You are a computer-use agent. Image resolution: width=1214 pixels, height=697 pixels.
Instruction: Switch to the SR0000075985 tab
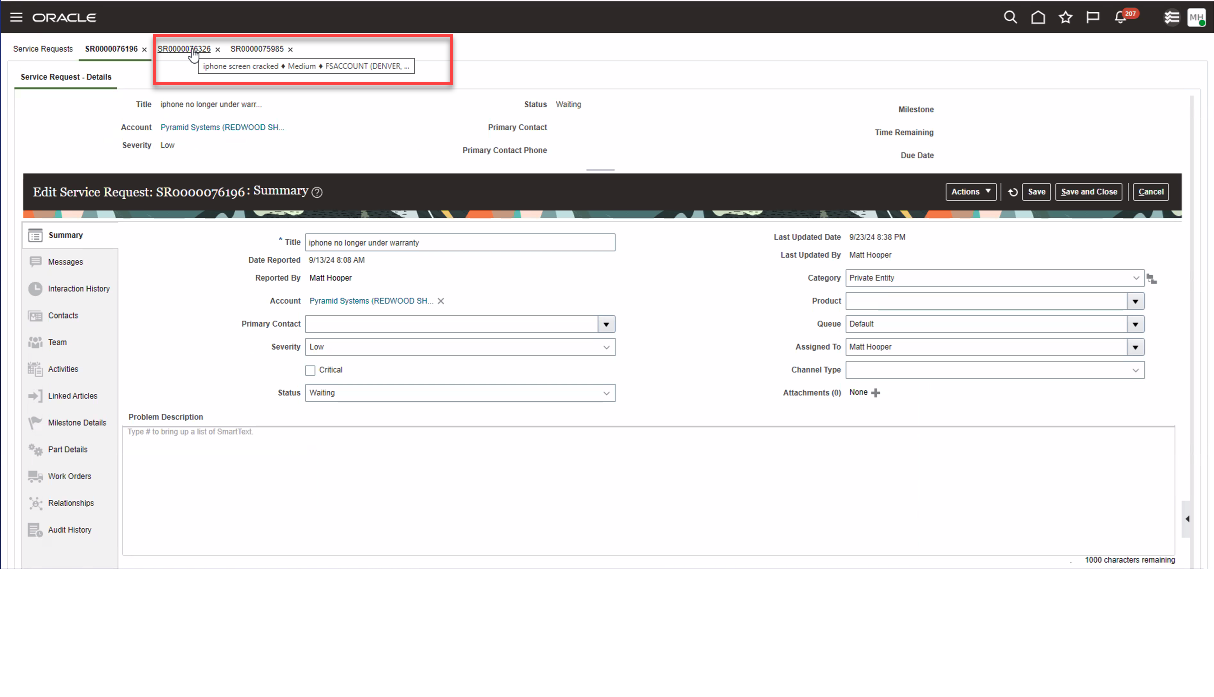pos(257,48)
